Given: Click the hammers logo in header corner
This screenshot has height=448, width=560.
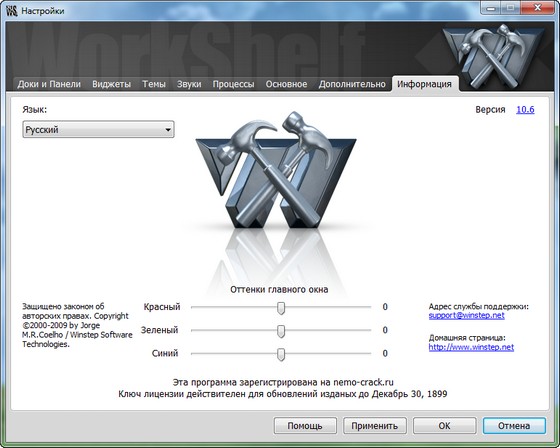Looking at the screenshot, I should [493, 56].
